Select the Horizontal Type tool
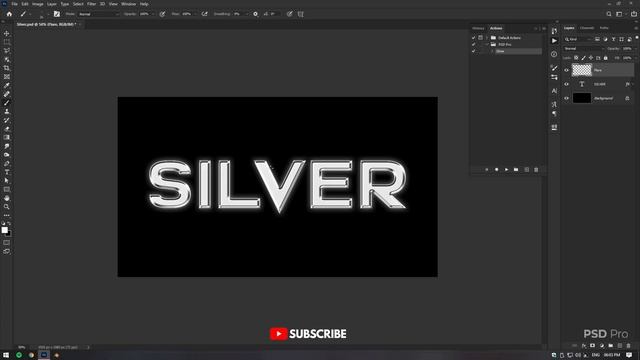 (x=7, y=172)
